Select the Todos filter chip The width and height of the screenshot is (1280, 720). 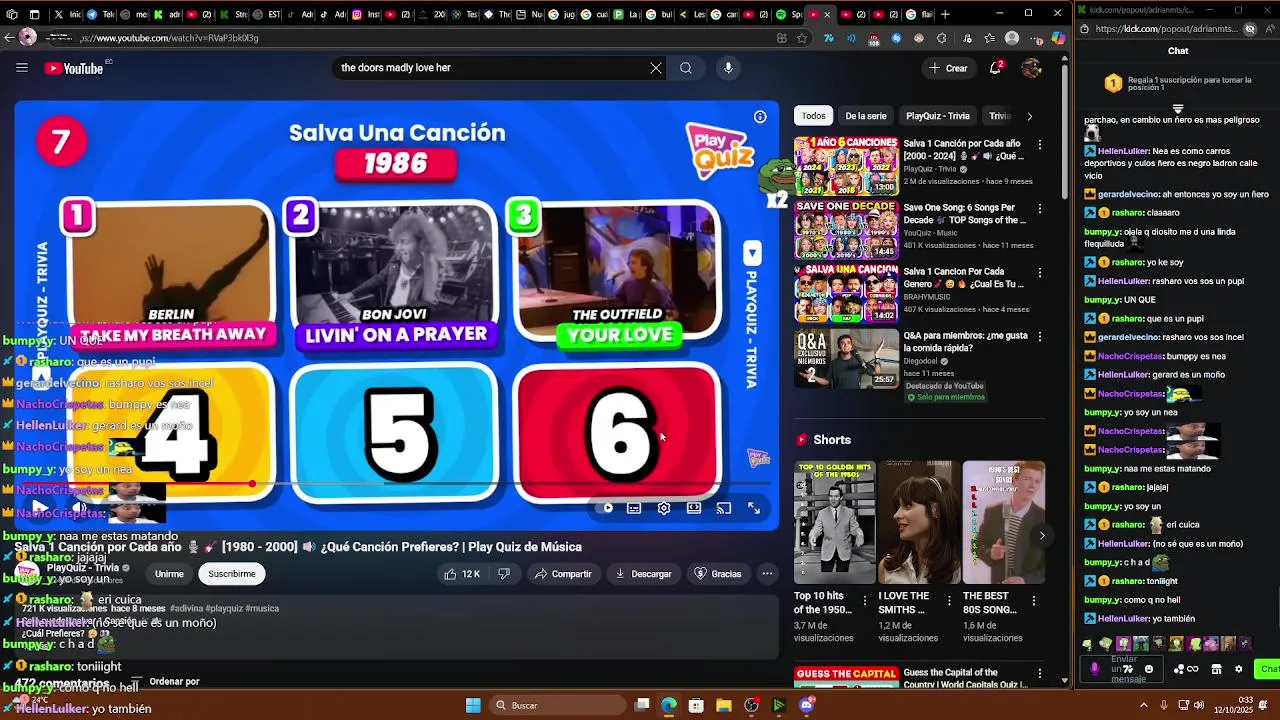pos(814,116)
